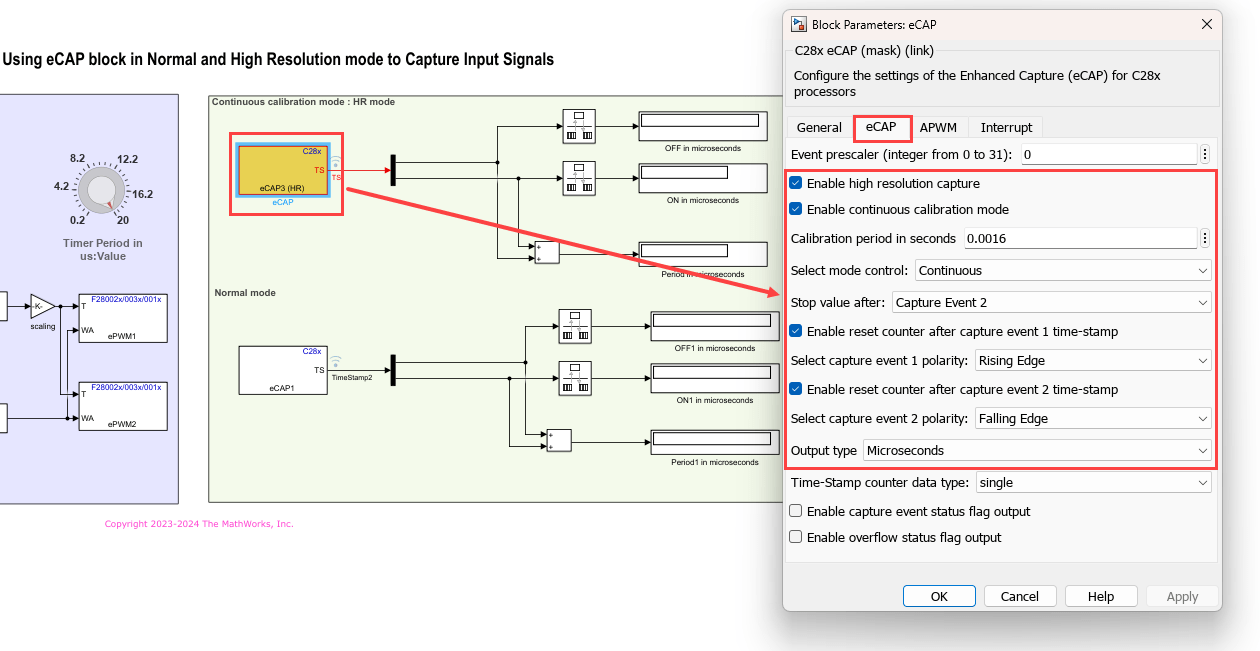Enable overflow status flag output
1260x651 pixels.
coord(796,538)
